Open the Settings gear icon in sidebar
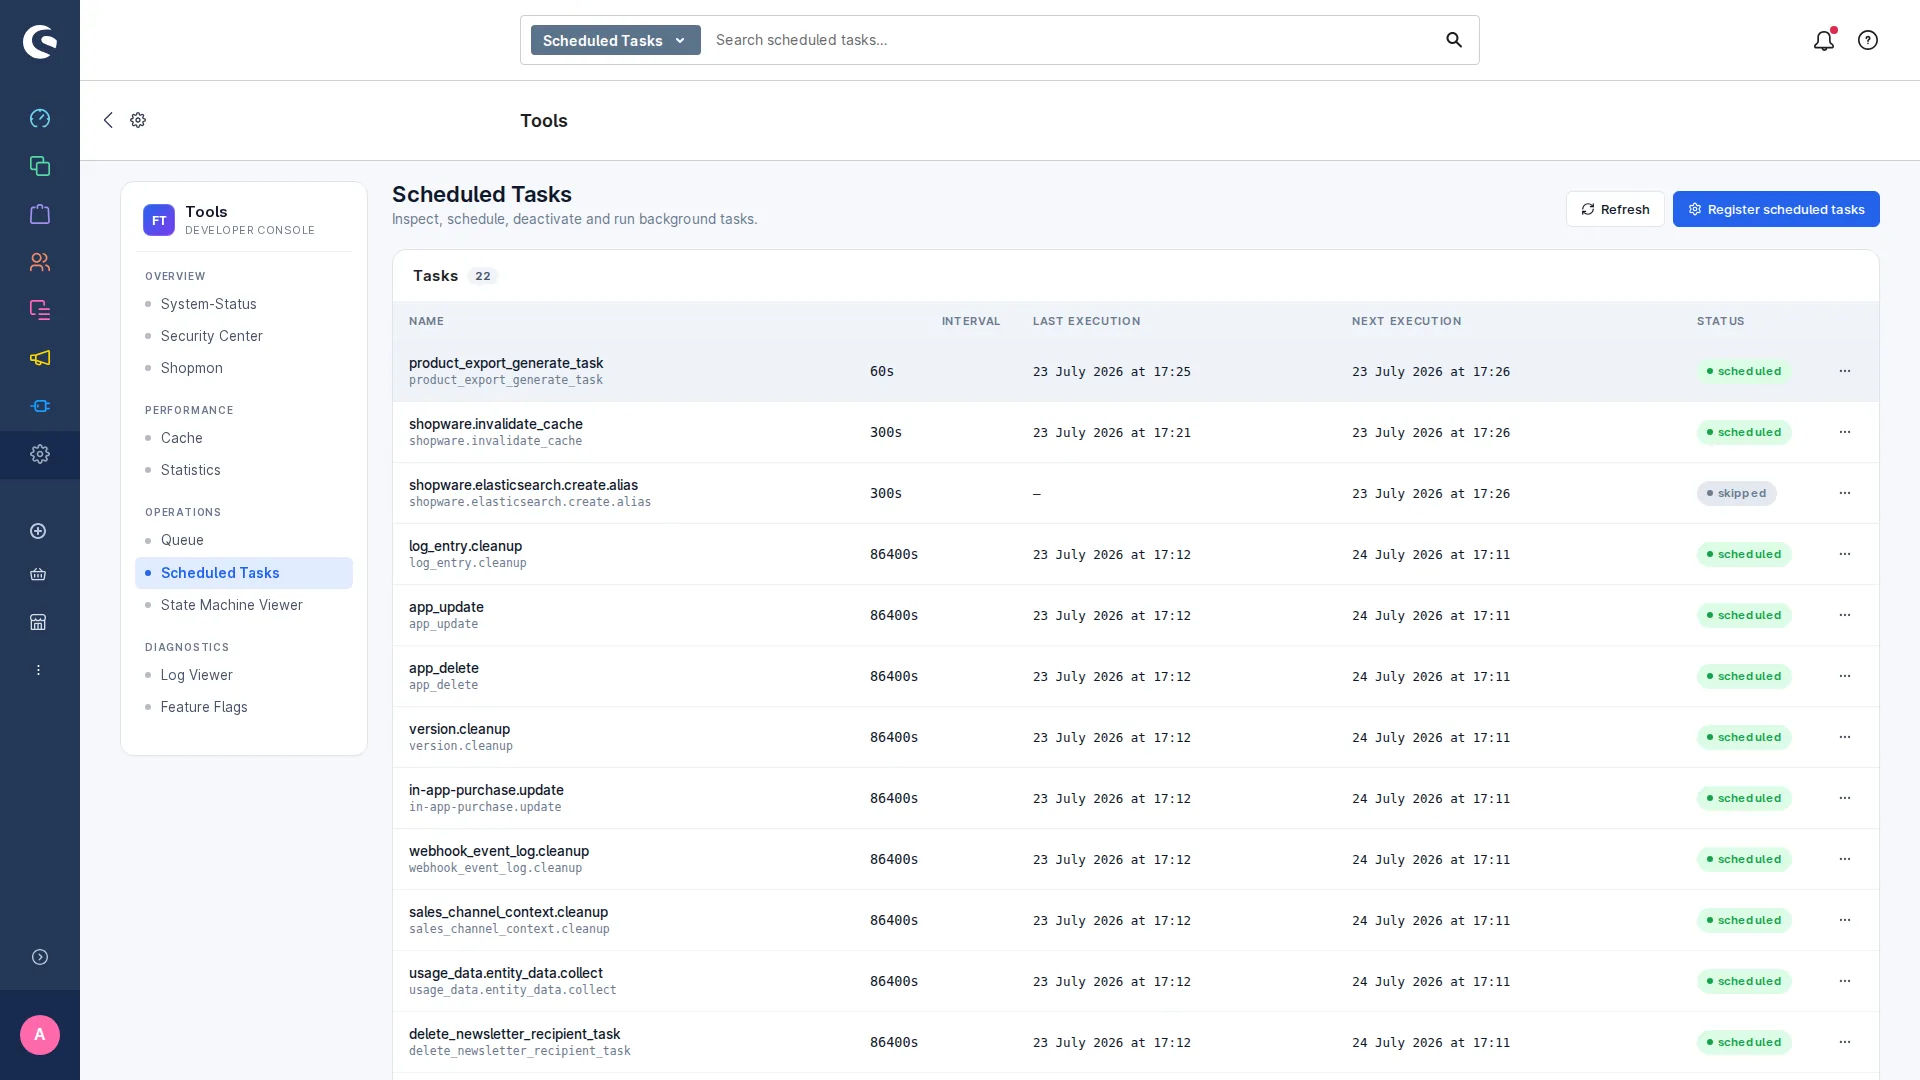The image size is (1920, 1080). pos(40,454)
